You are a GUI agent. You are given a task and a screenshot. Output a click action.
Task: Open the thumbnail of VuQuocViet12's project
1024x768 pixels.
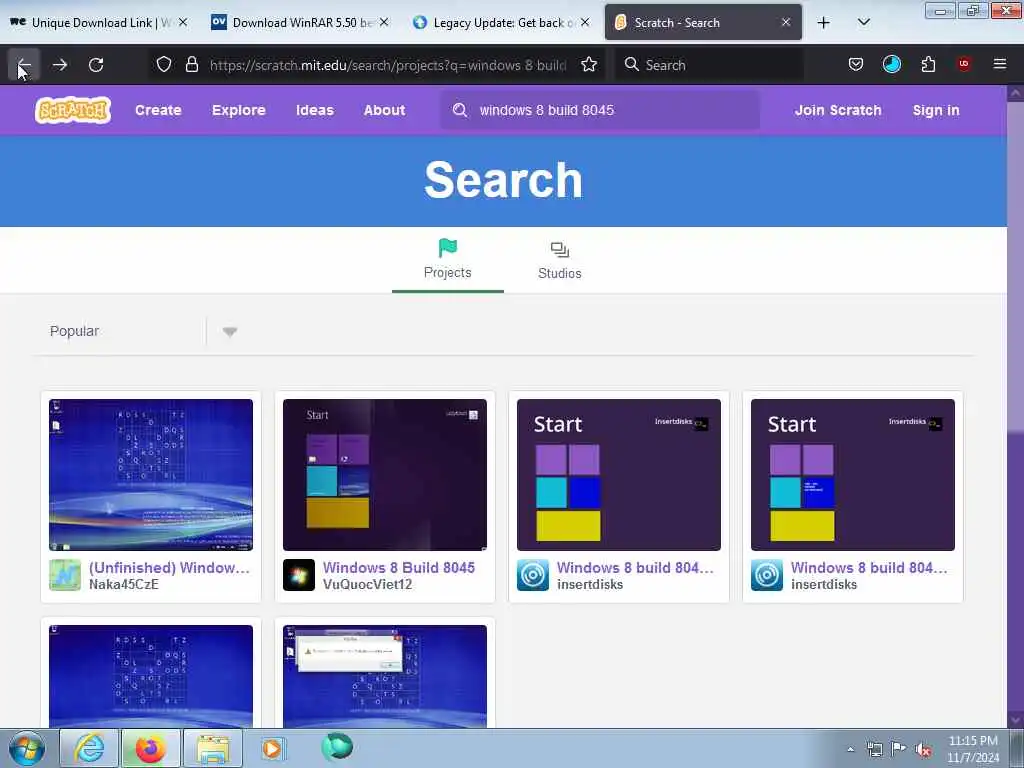click(x=385, y=475)
